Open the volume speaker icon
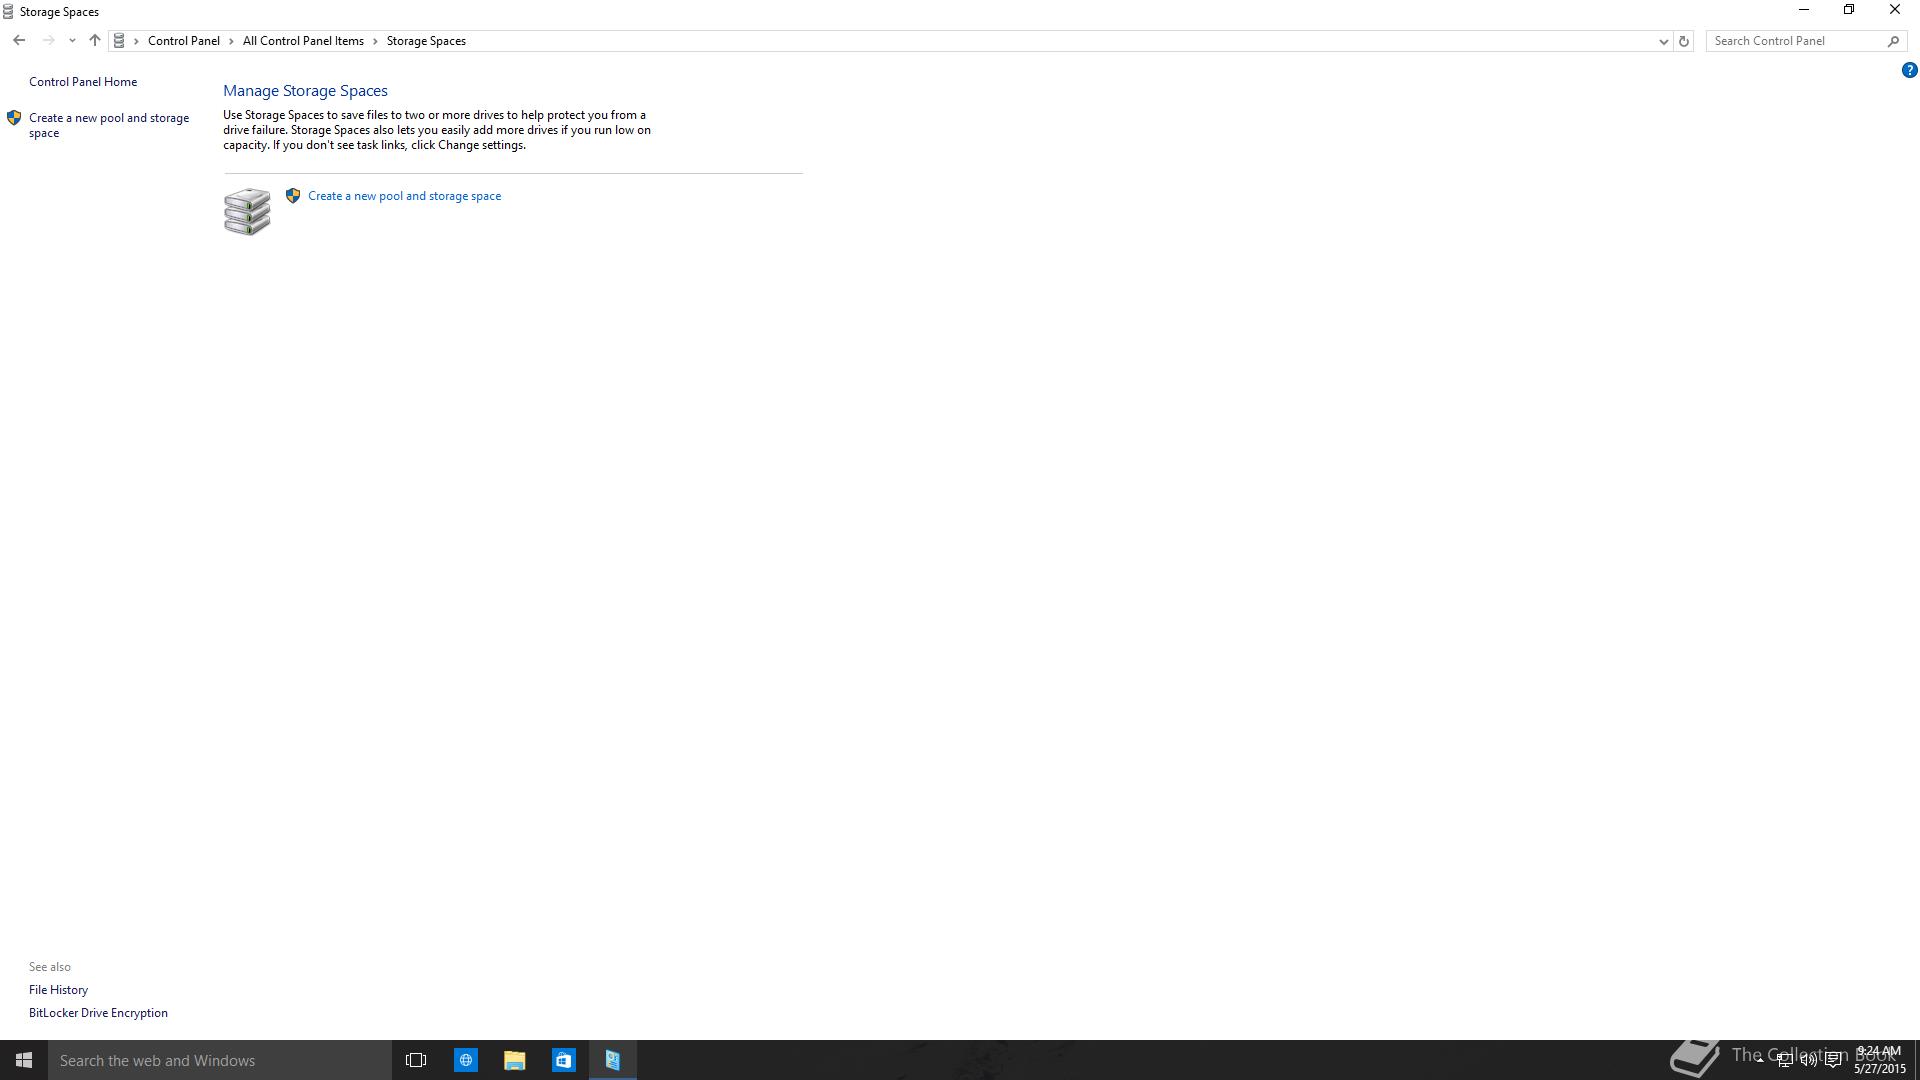Image resolution: width=1920 pixels, height=1080 pixels. coord(1808,1060)
